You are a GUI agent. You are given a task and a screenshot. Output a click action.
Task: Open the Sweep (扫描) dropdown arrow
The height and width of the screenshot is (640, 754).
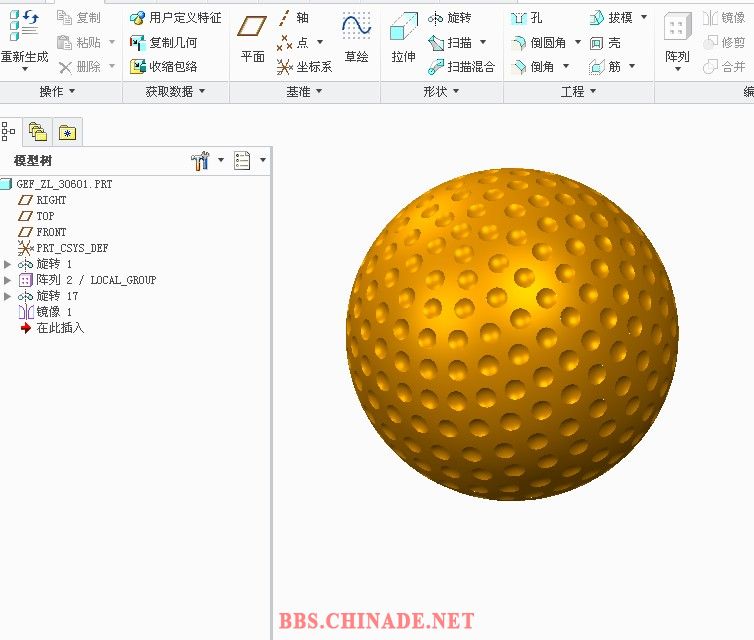click(483, 42)
